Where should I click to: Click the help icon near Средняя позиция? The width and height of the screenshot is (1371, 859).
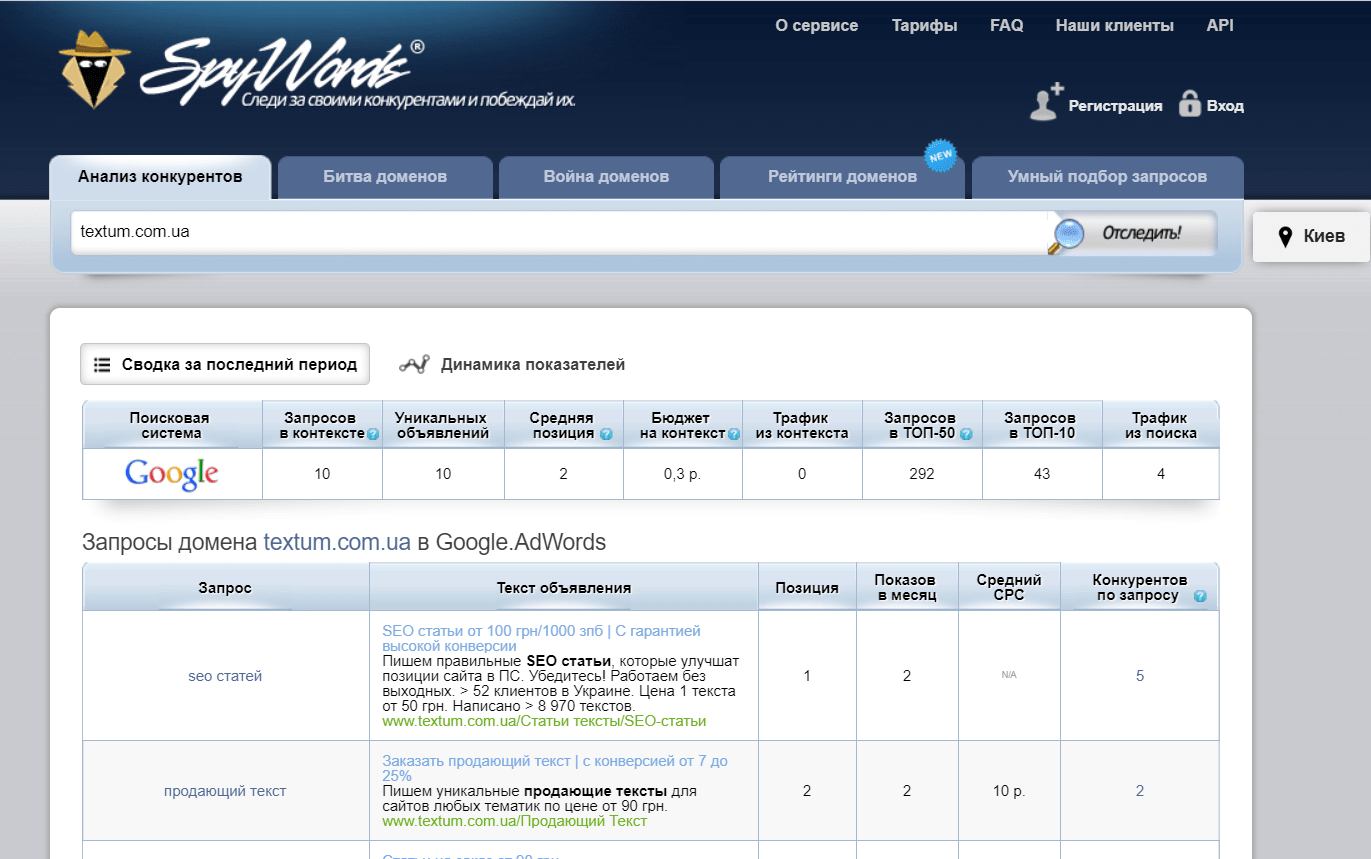click(605, 434)
